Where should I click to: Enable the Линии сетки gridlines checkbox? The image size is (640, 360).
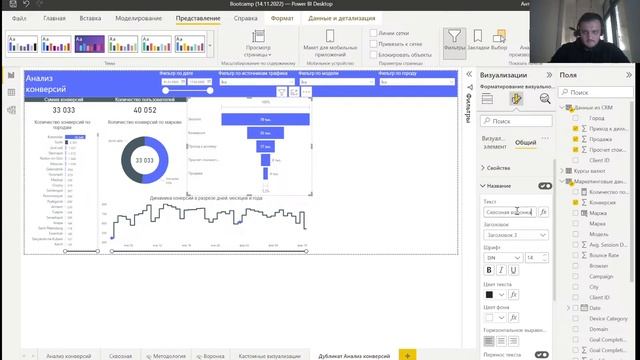click(373, 33)
